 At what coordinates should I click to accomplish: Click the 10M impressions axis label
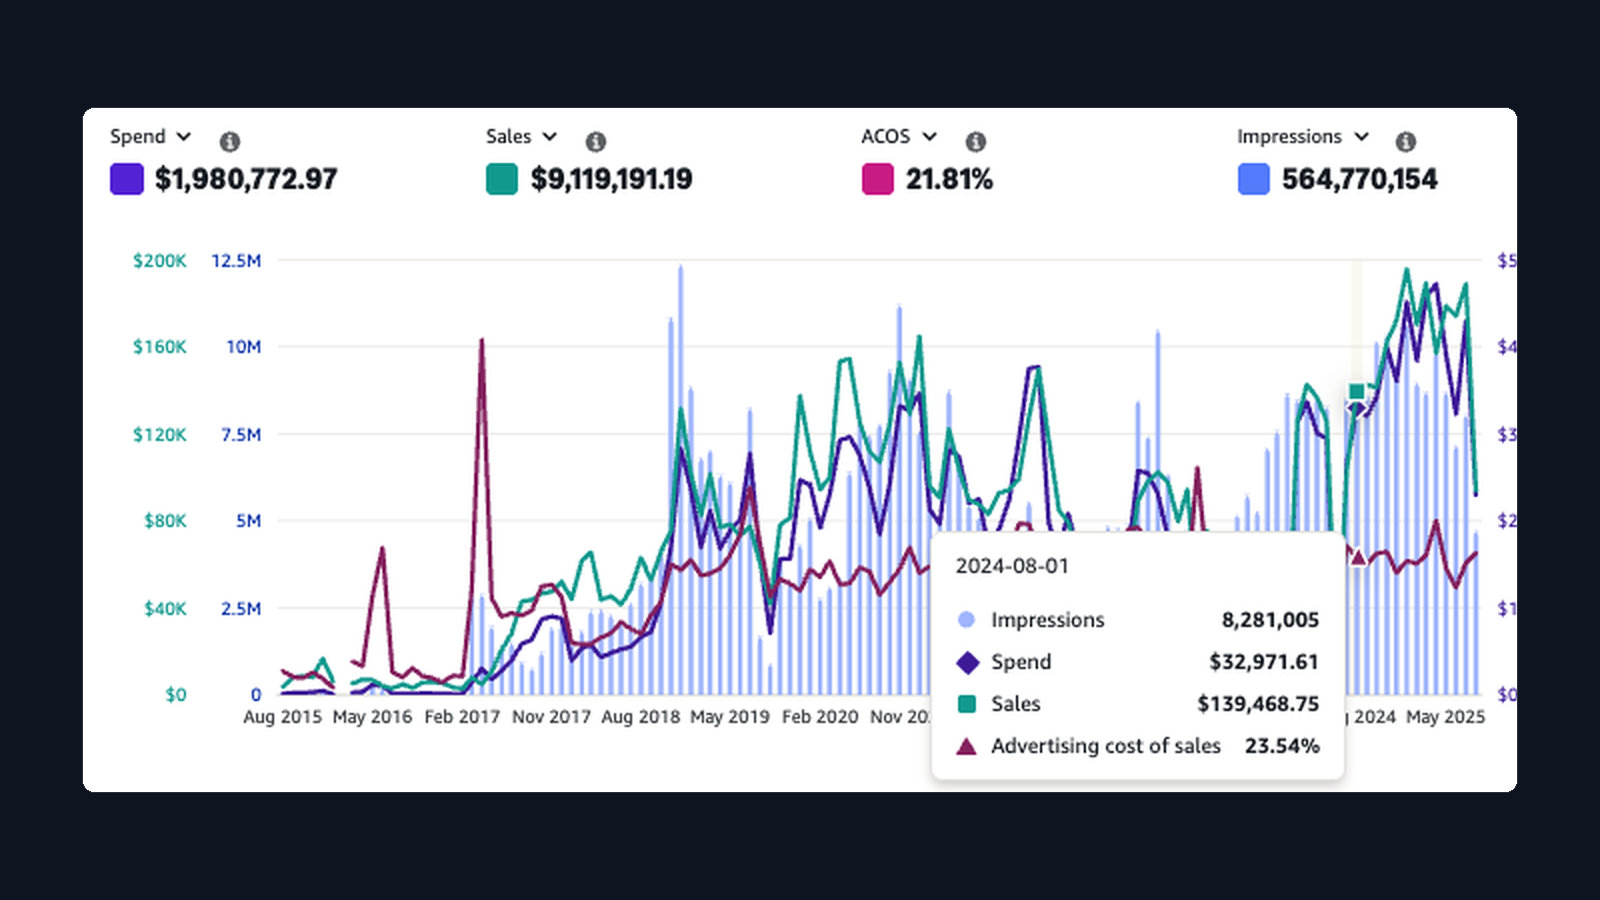pyautogui.click(x=243, y=347)
